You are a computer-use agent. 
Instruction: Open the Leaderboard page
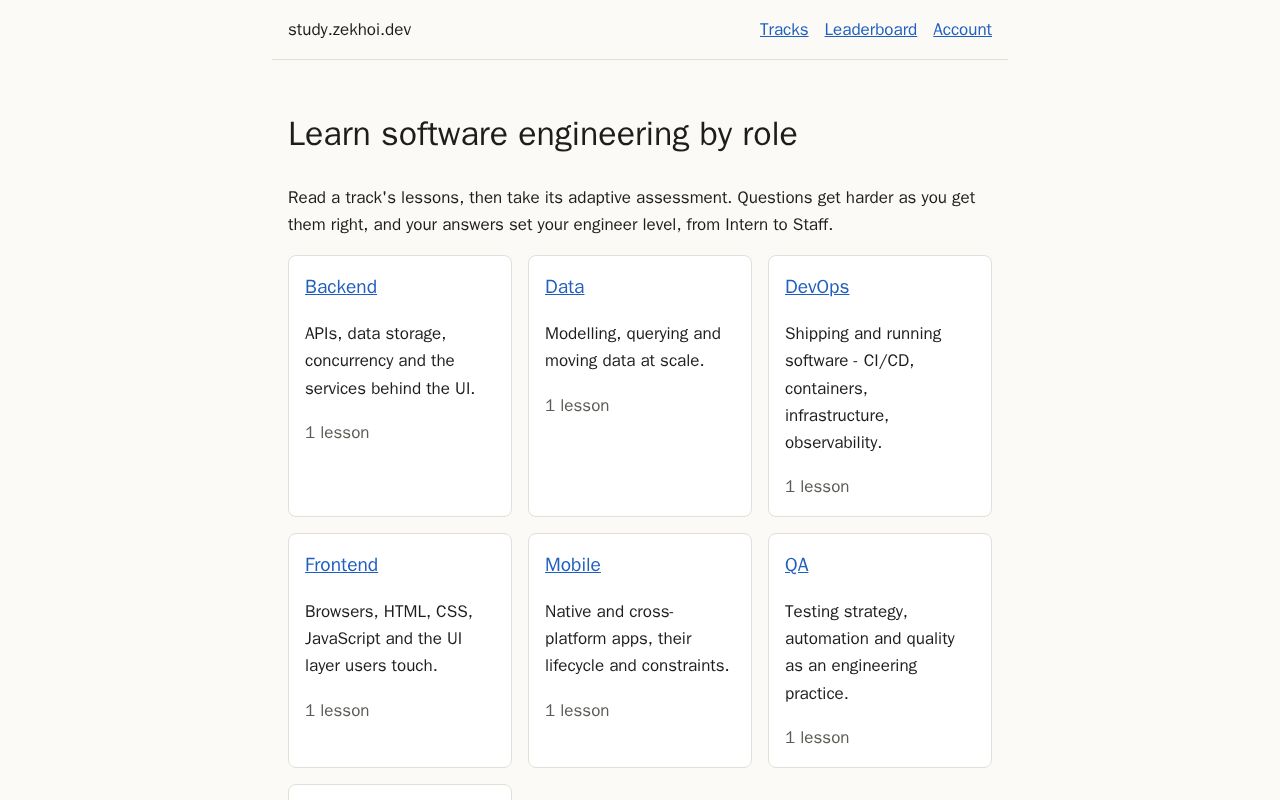coord(871,30)
